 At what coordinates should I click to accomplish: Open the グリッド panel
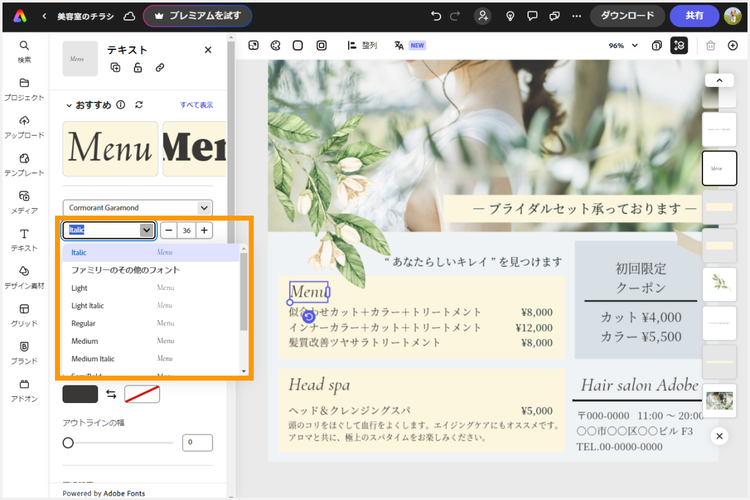tap(24, 315)
